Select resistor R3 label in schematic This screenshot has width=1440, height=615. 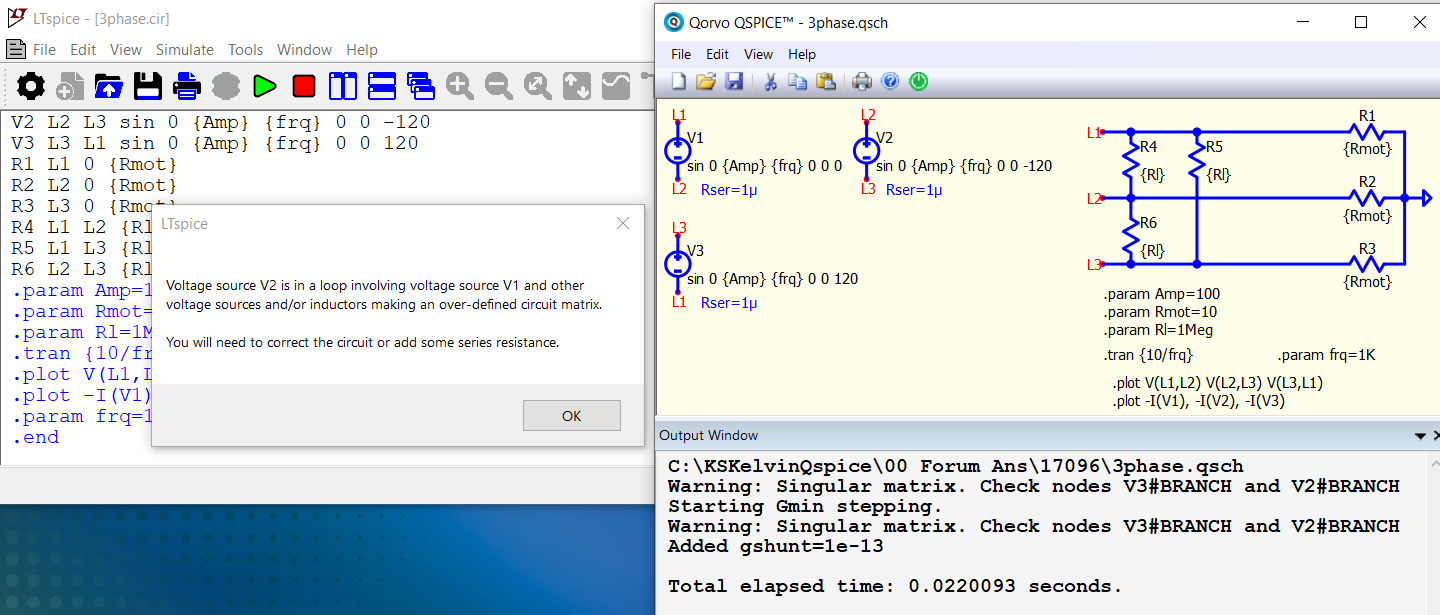point(1367,248)
